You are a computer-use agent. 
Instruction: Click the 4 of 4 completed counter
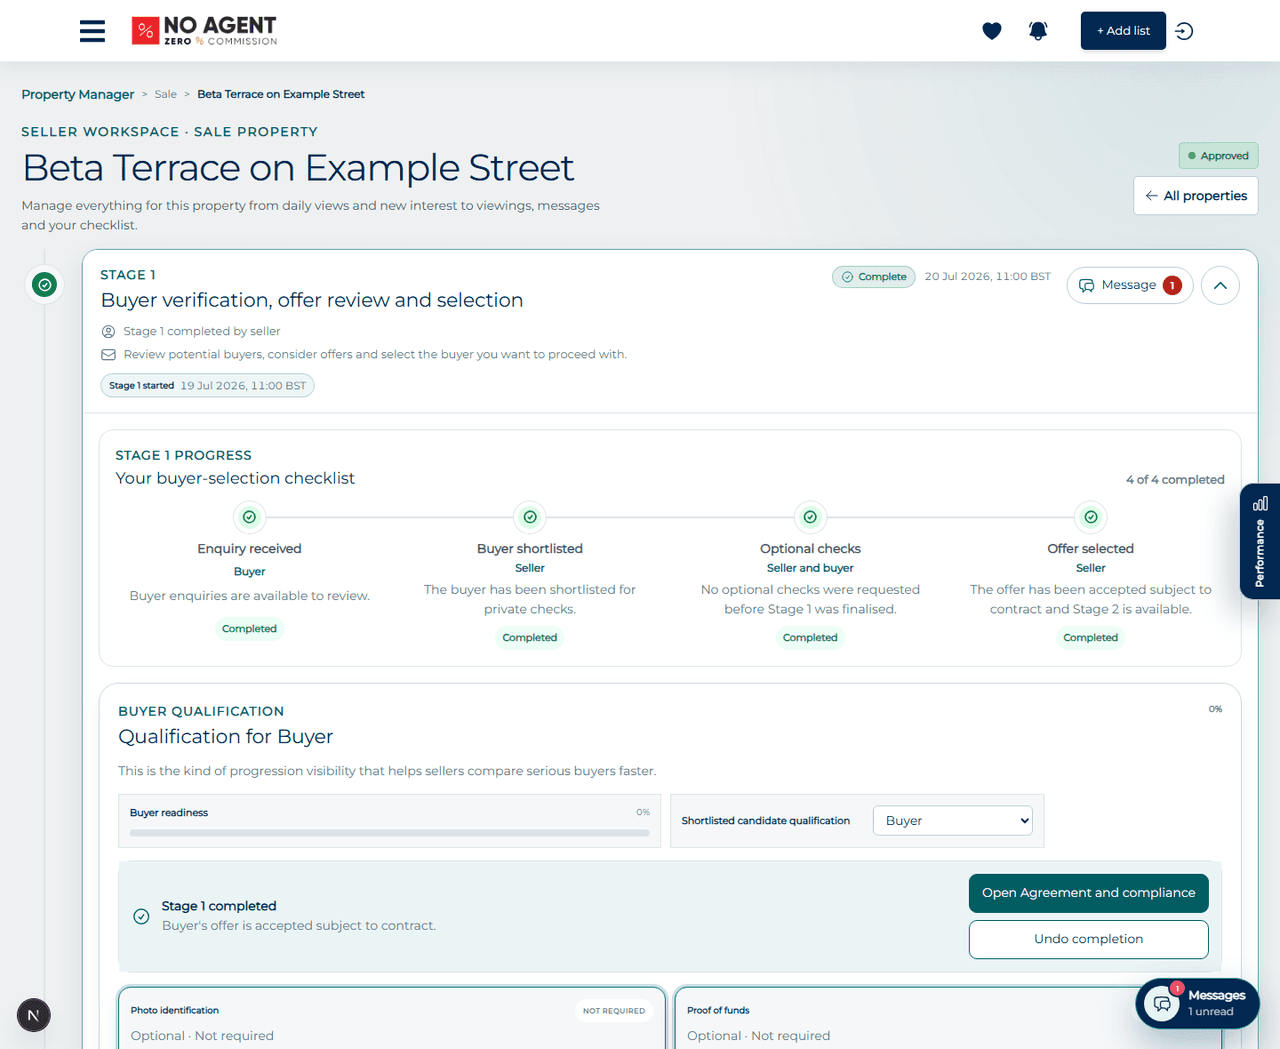1175,480
